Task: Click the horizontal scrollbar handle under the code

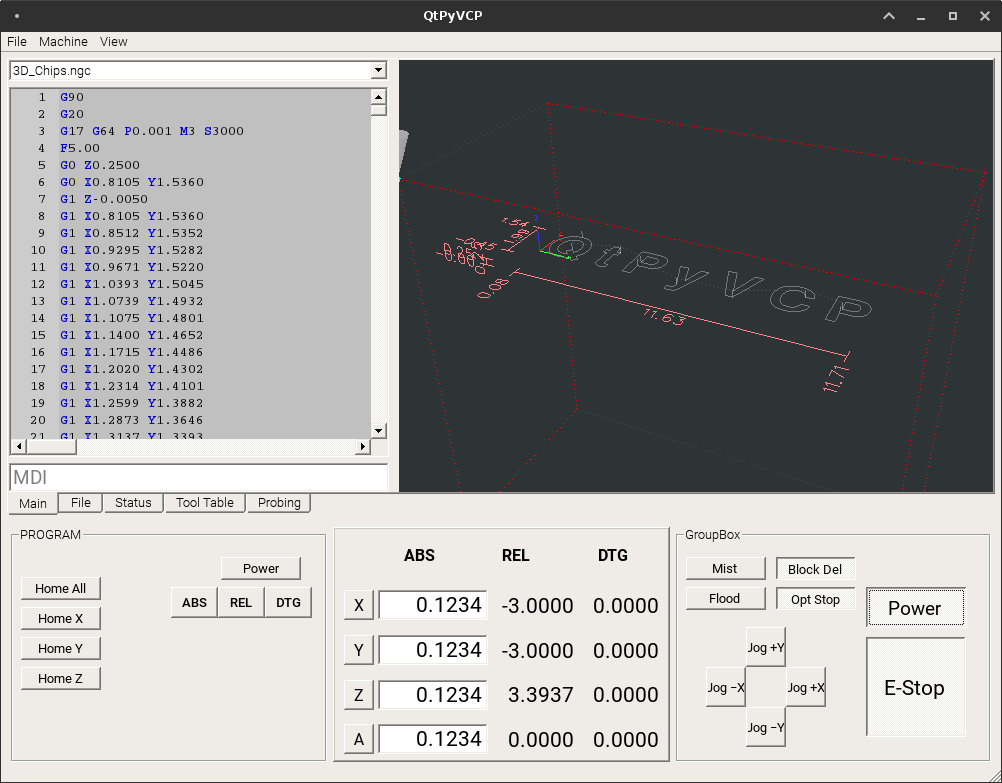Action: coord(51,446)
